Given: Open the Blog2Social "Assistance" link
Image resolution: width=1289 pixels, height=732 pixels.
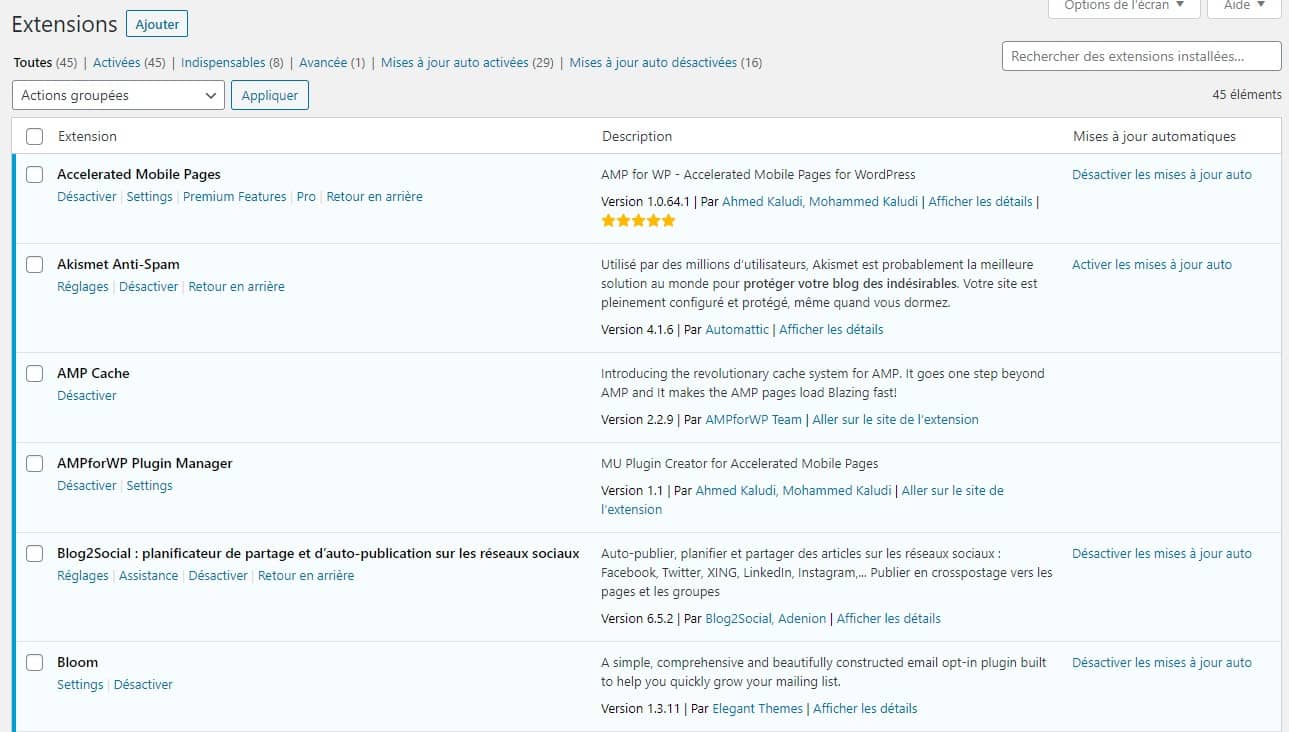Looking at the screenshot, I should (x=148, y=575).
